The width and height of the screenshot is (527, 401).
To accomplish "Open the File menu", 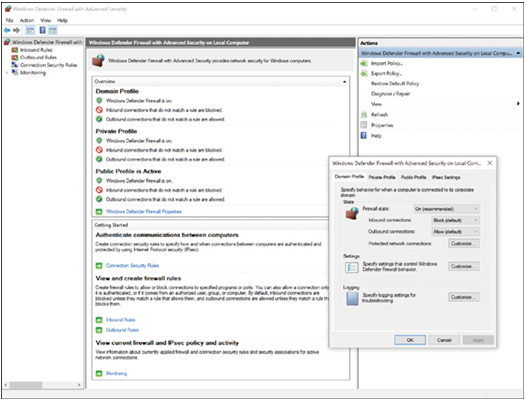I will (x=9, y=20).
